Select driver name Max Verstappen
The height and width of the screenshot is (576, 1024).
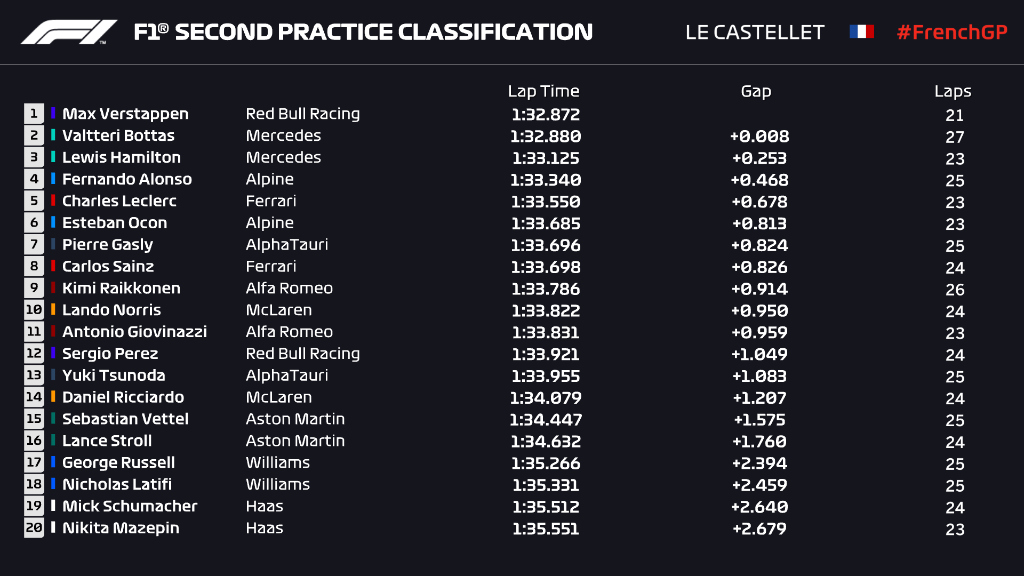[125, 114]
